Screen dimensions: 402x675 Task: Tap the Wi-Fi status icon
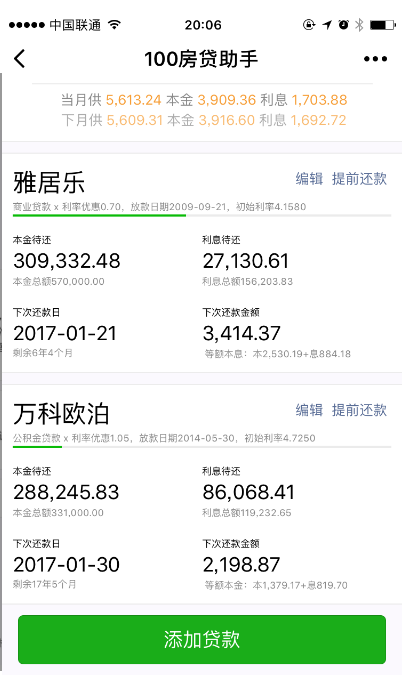click(114, 25)
